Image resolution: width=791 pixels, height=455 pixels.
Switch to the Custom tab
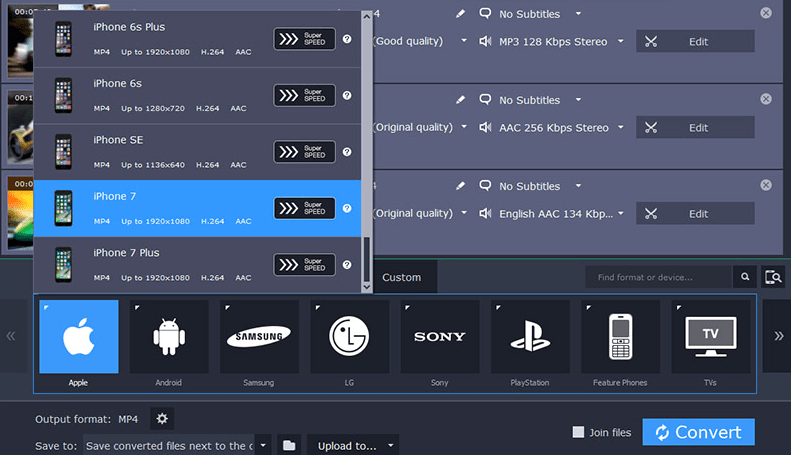(402, 277)
